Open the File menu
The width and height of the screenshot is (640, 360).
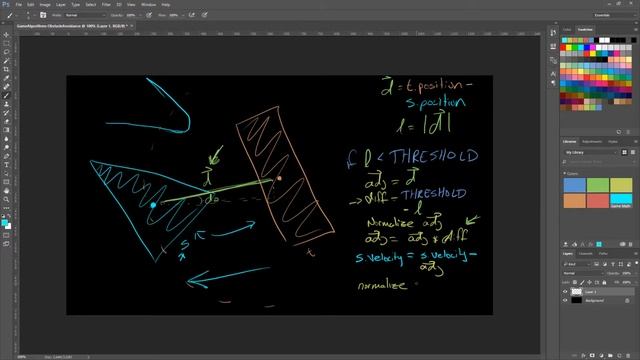[19, 4]
